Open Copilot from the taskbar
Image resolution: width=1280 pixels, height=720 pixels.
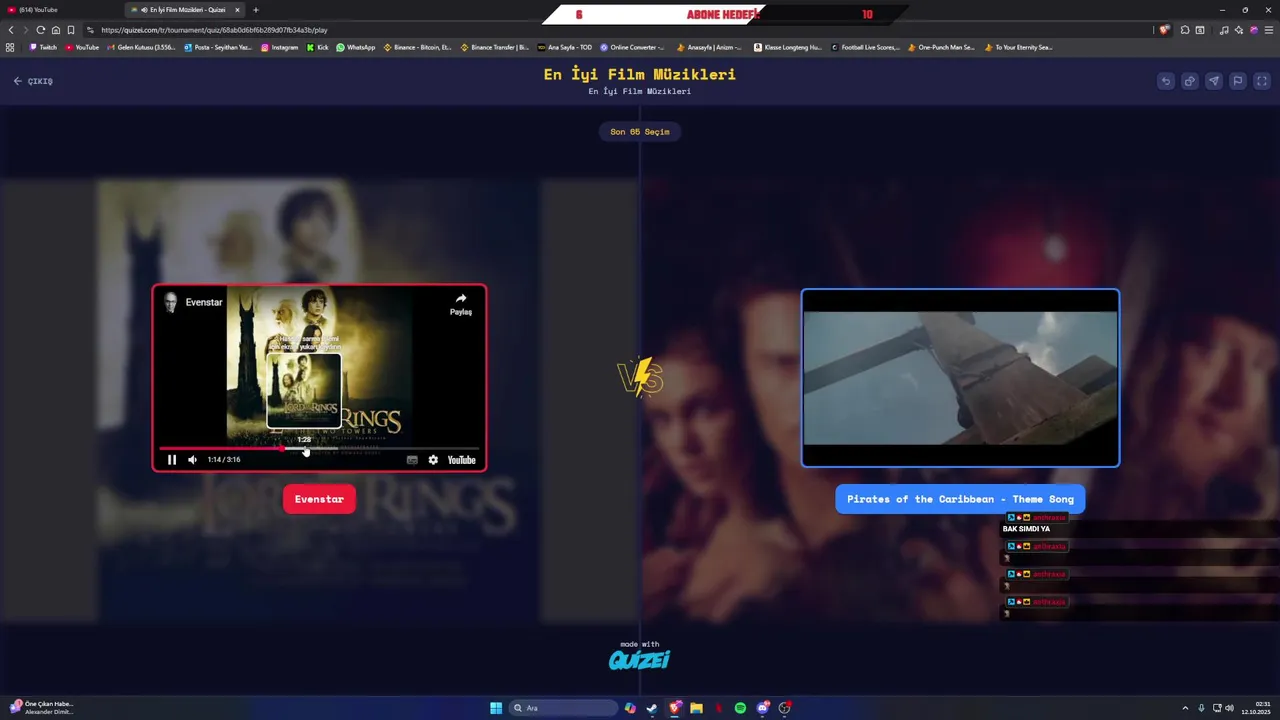click(x=630, y=708)
